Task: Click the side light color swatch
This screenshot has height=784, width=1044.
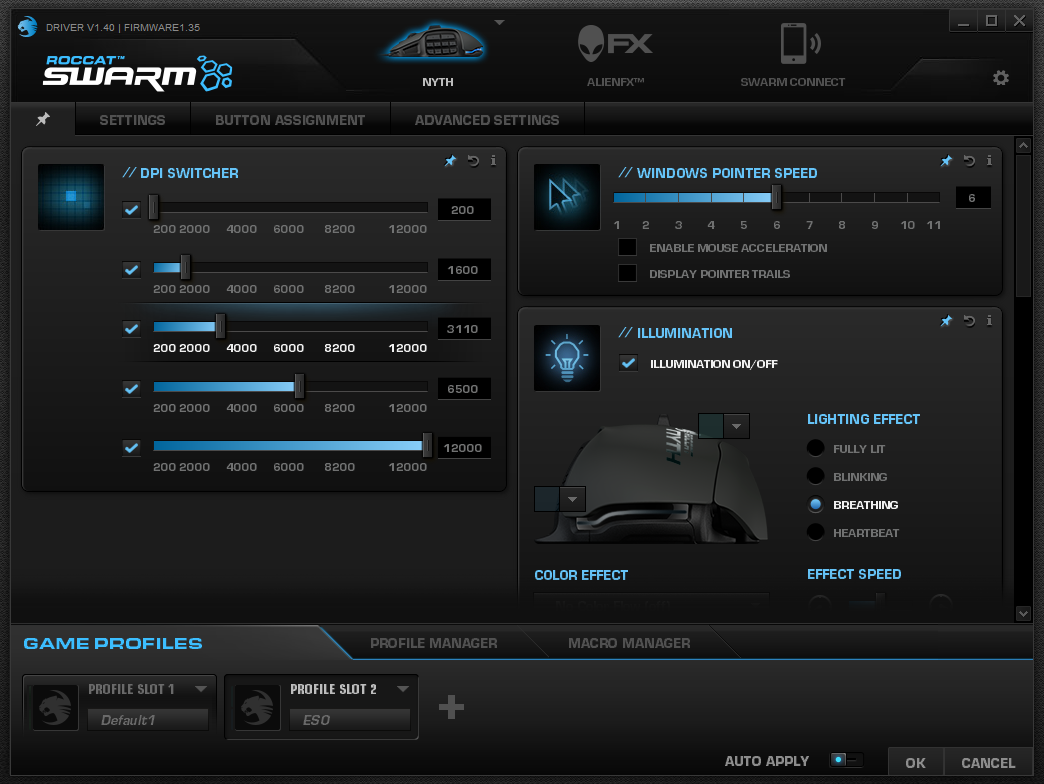Action: tap(547, 499)
